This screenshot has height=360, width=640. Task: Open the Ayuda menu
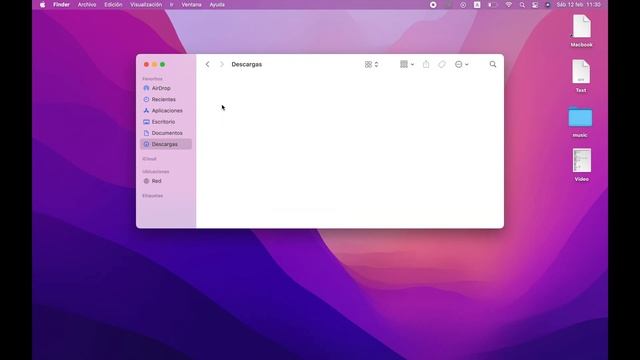pyautogui.click(x=217, y=5)
